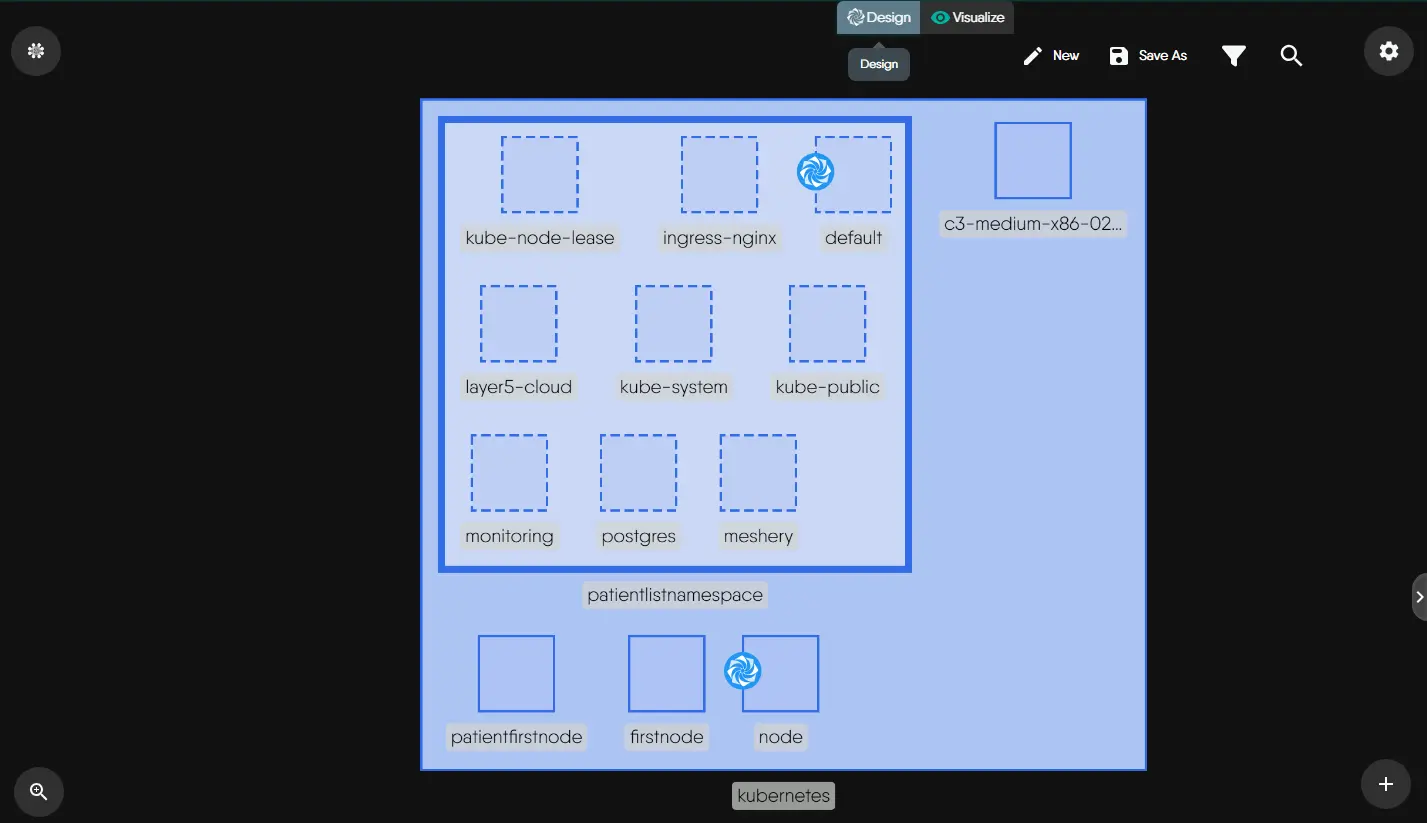Viewport: 1427px width, 823px height.
Task: Select the patientfirstnode box
Action: (516, 673)
